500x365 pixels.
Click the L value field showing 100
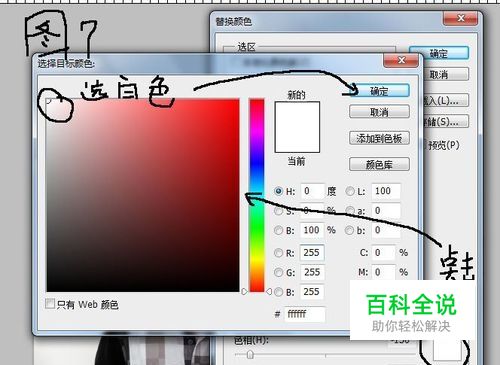pyautogui.click(x=386, y=191)
